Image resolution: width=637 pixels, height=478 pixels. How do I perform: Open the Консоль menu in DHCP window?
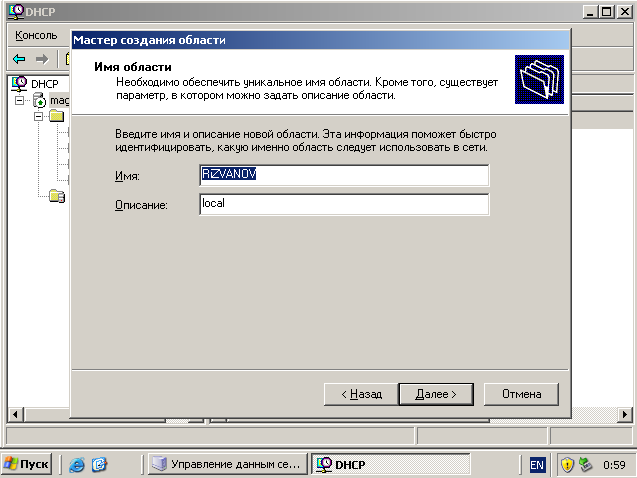coord(36,35)
